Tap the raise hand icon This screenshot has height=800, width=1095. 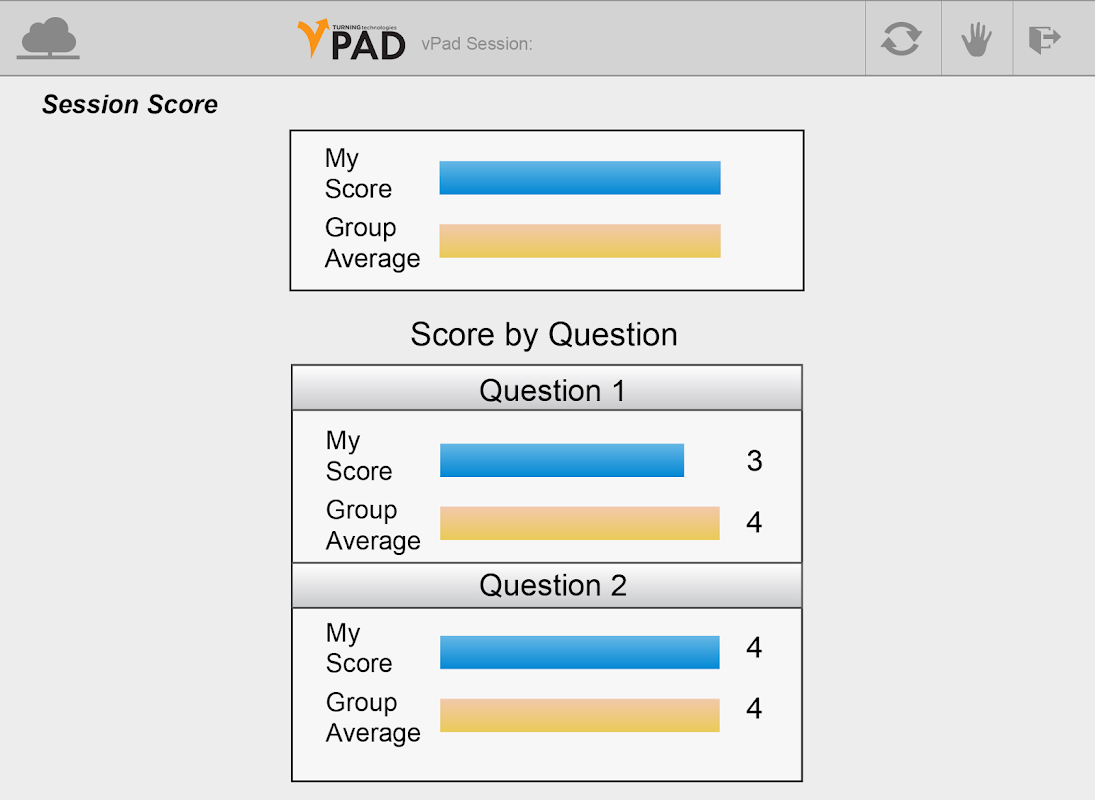point(976,40)
